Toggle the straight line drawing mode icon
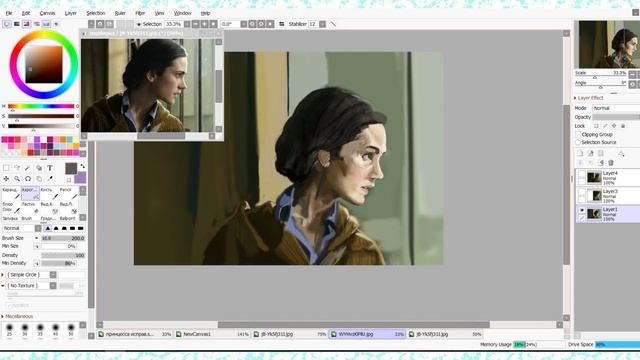The image size is (640, 360). 333,24
